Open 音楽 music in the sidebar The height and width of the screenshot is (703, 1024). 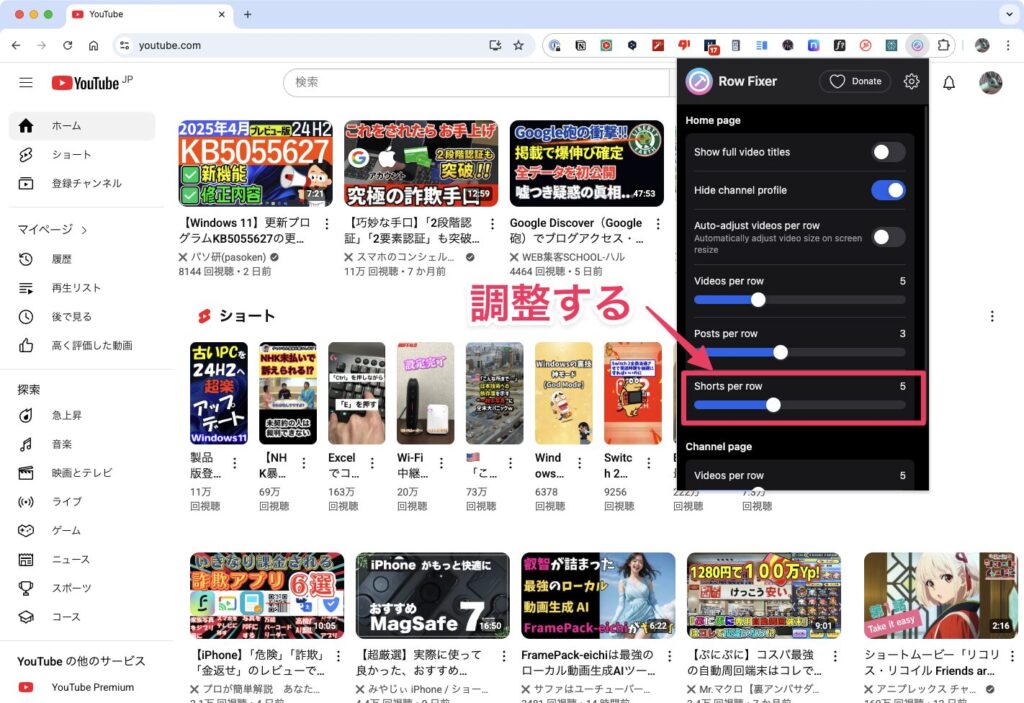click(82, 444)
